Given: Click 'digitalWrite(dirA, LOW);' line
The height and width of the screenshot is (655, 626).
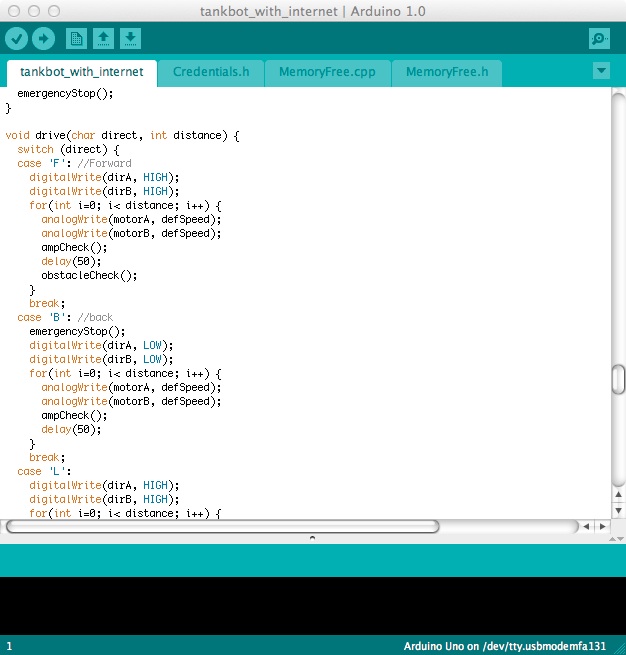Looking at the screenshot, I should pos(101,345).
